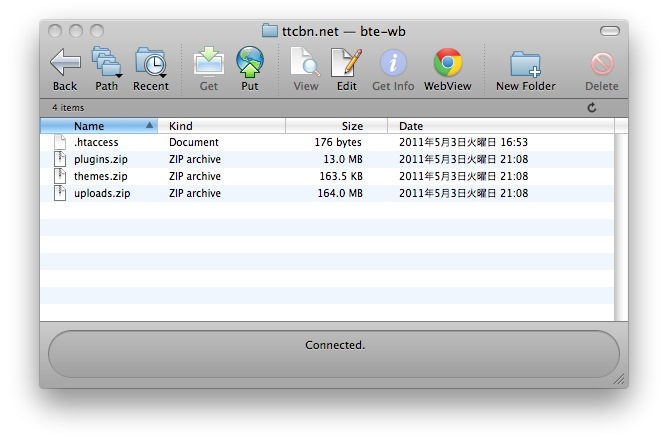The height and width of the screenshot is (448, 668).
Task: Sort files by Kind column
Action: tap(224, 126)
